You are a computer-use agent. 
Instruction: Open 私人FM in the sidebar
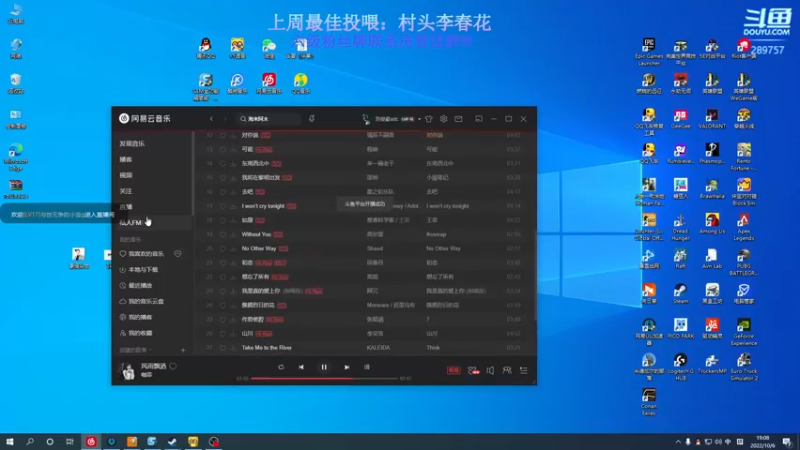click(131, 223)
